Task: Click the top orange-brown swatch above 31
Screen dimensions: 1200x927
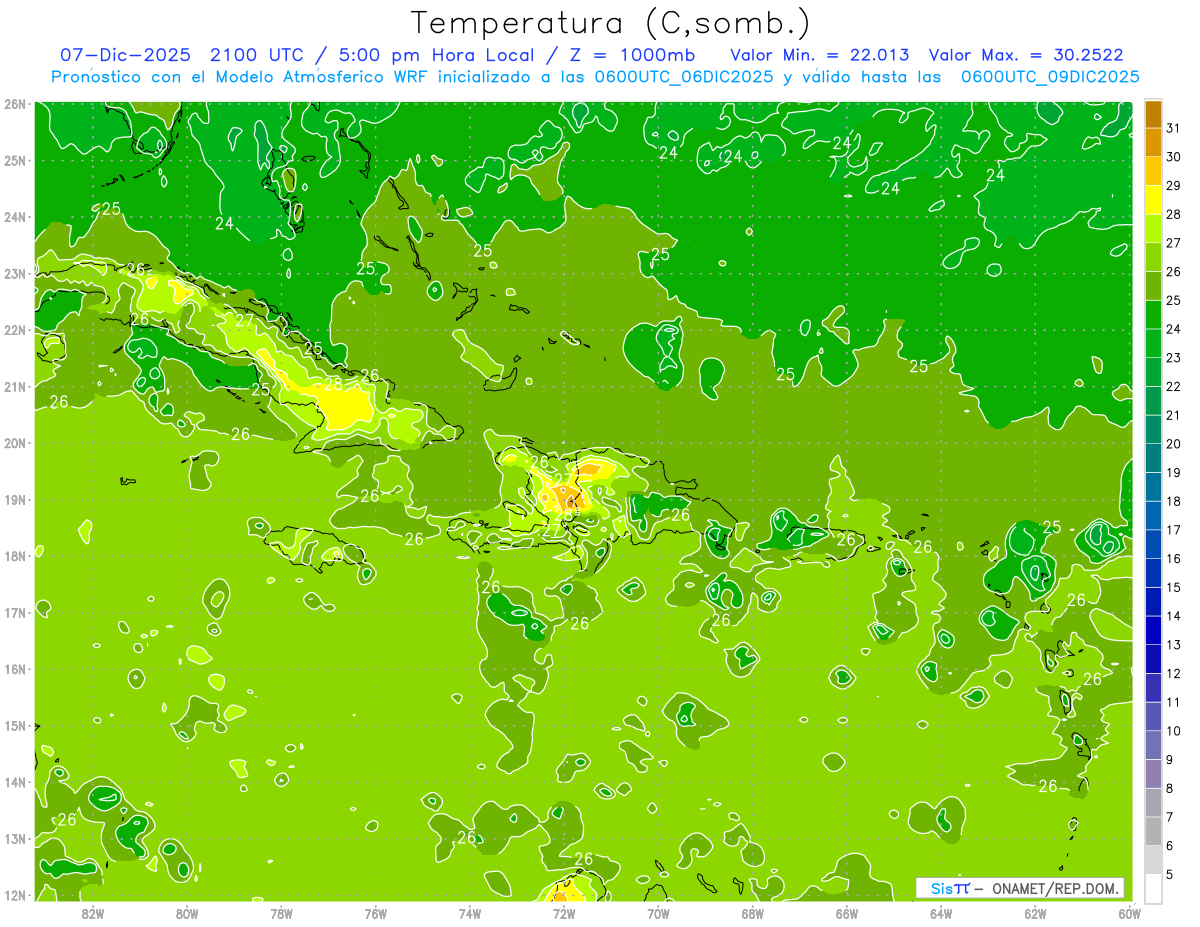Action: [x=1153, y=114]
